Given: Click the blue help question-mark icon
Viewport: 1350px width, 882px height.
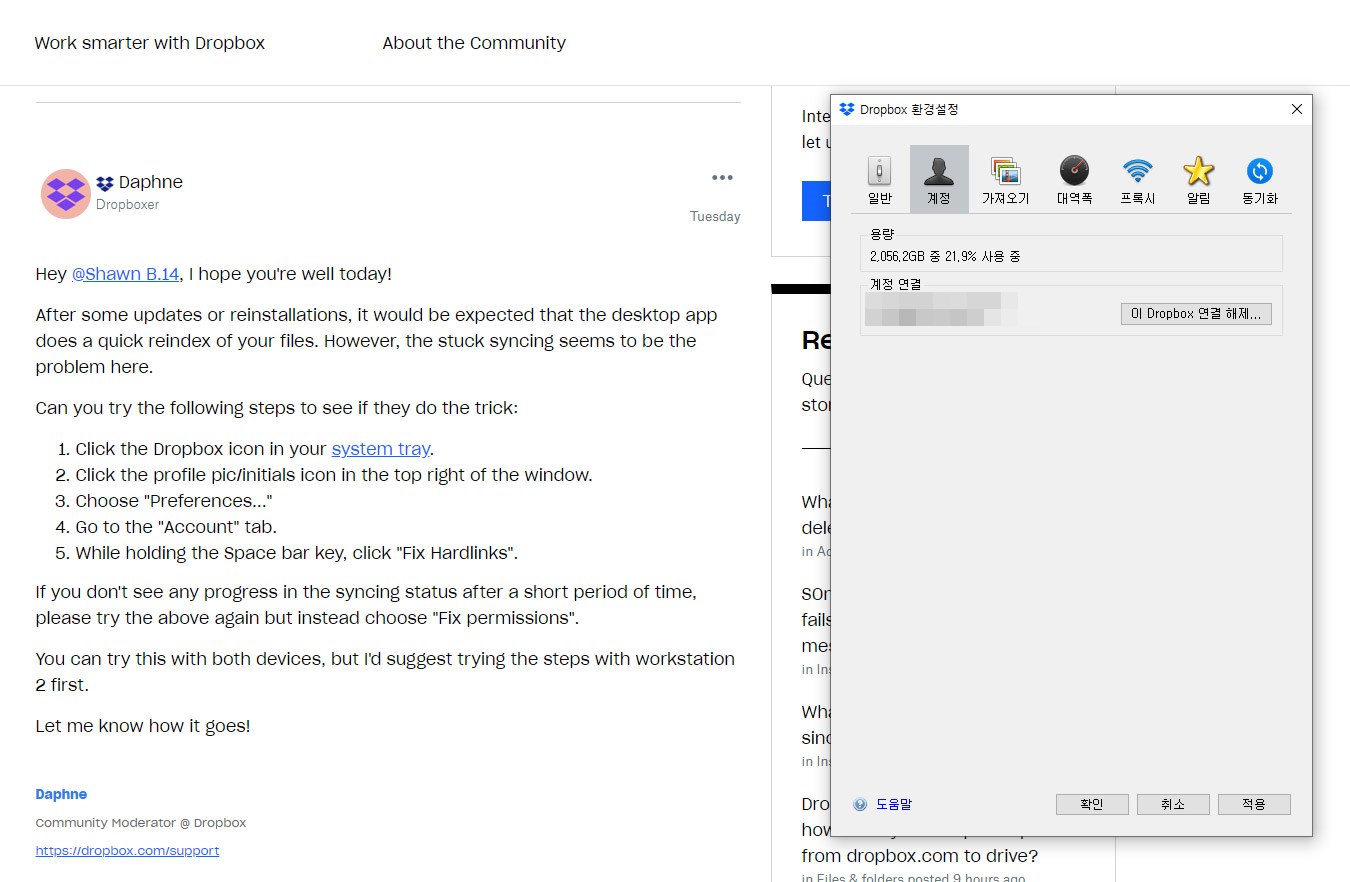Looking at the screenshot, I should [x=860, y=804].
